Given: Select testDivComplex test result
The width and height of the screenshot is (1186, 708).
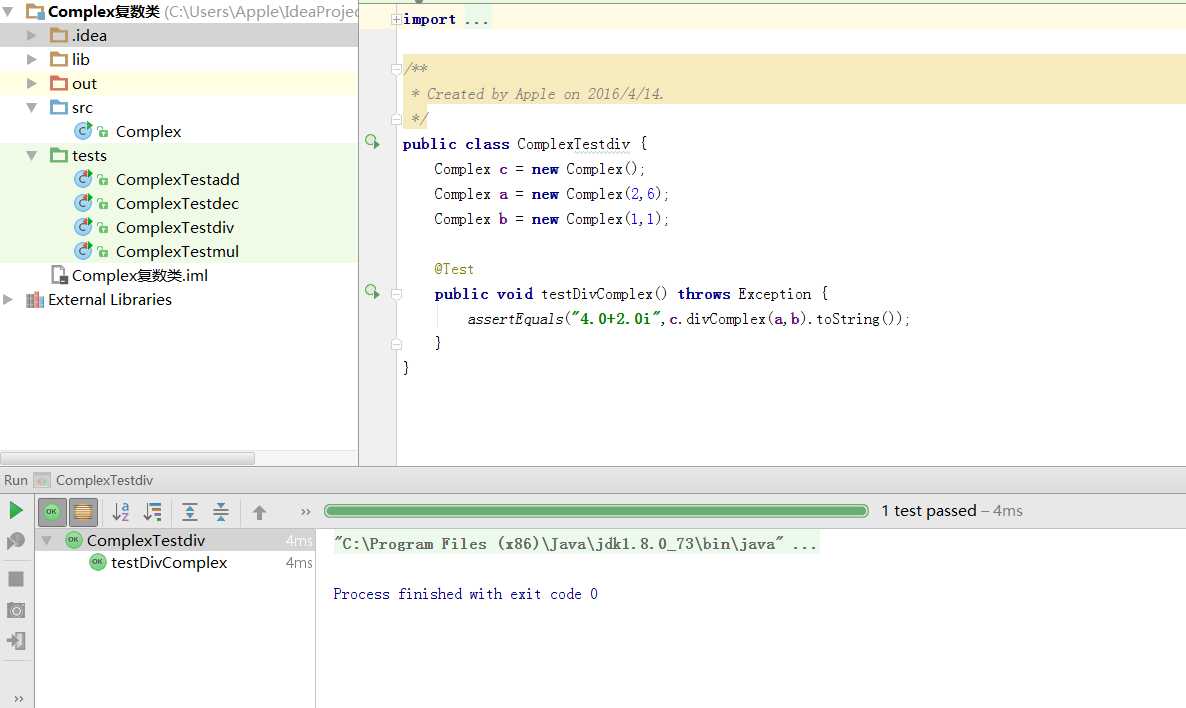Looking at the screenshot, I should pos(169,563).
